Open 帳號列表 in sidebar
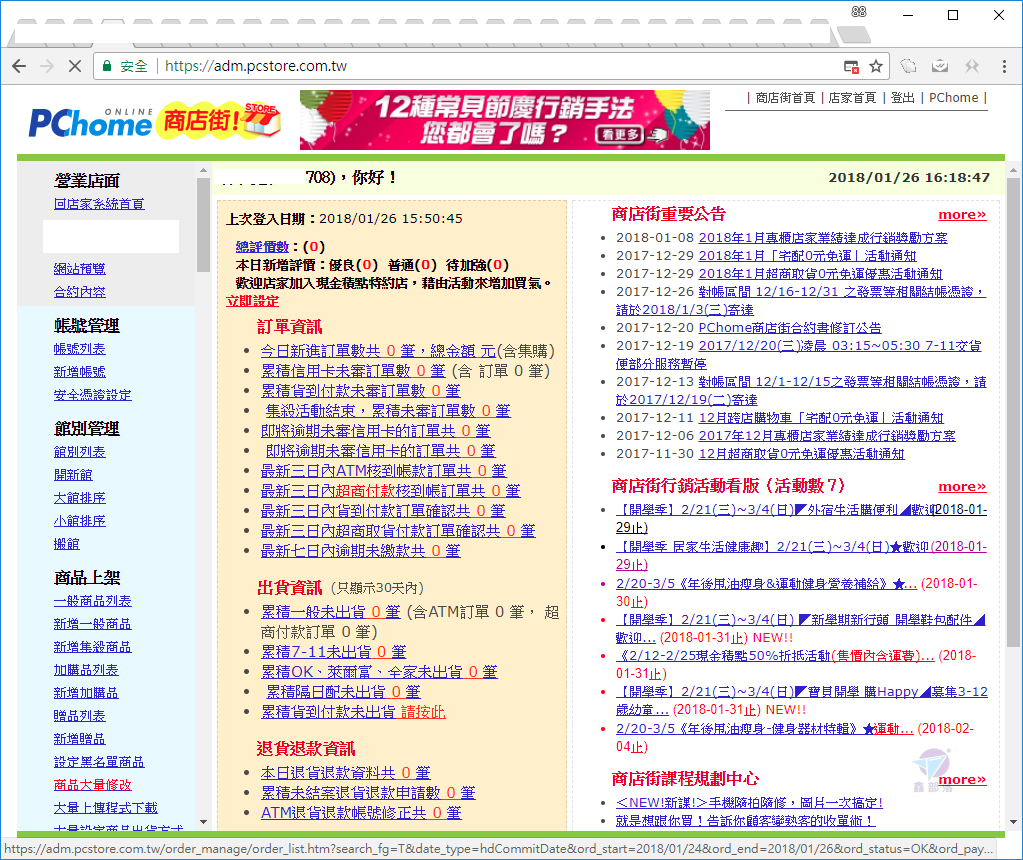The image size is (1023, 860). pos(80,349)
